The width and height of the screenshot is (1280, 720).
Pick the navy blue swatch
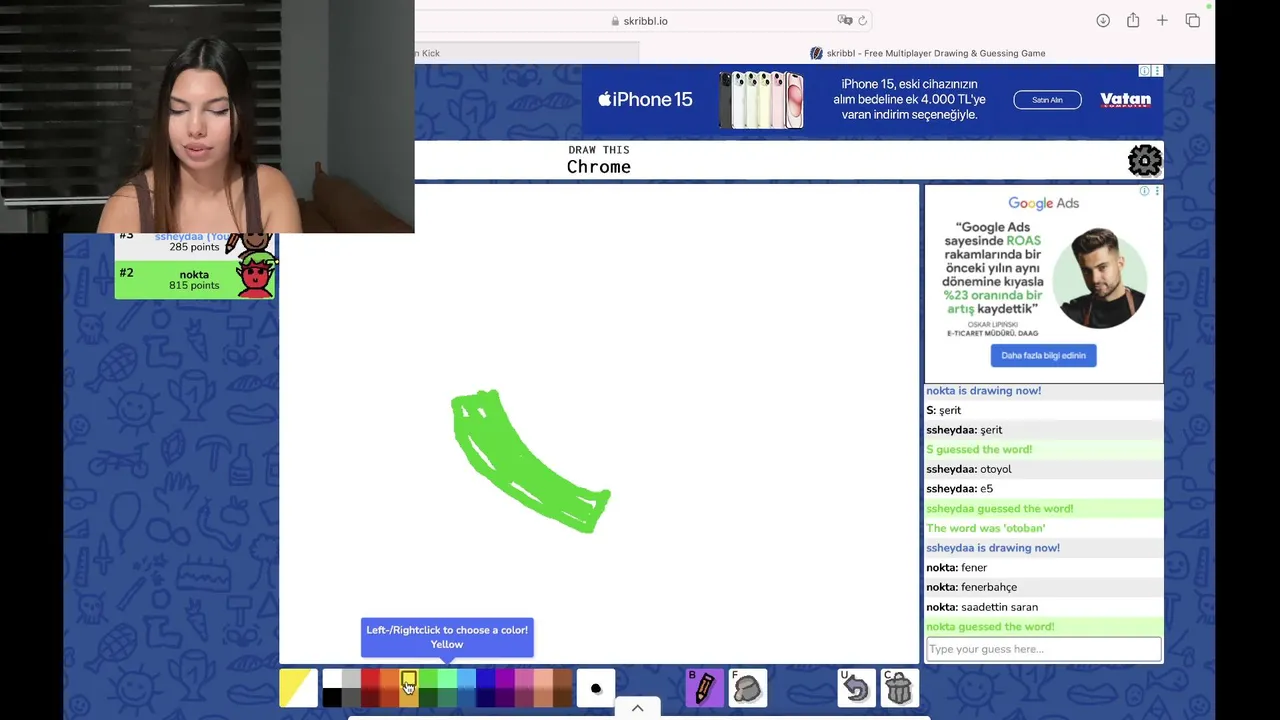[486, 697]
